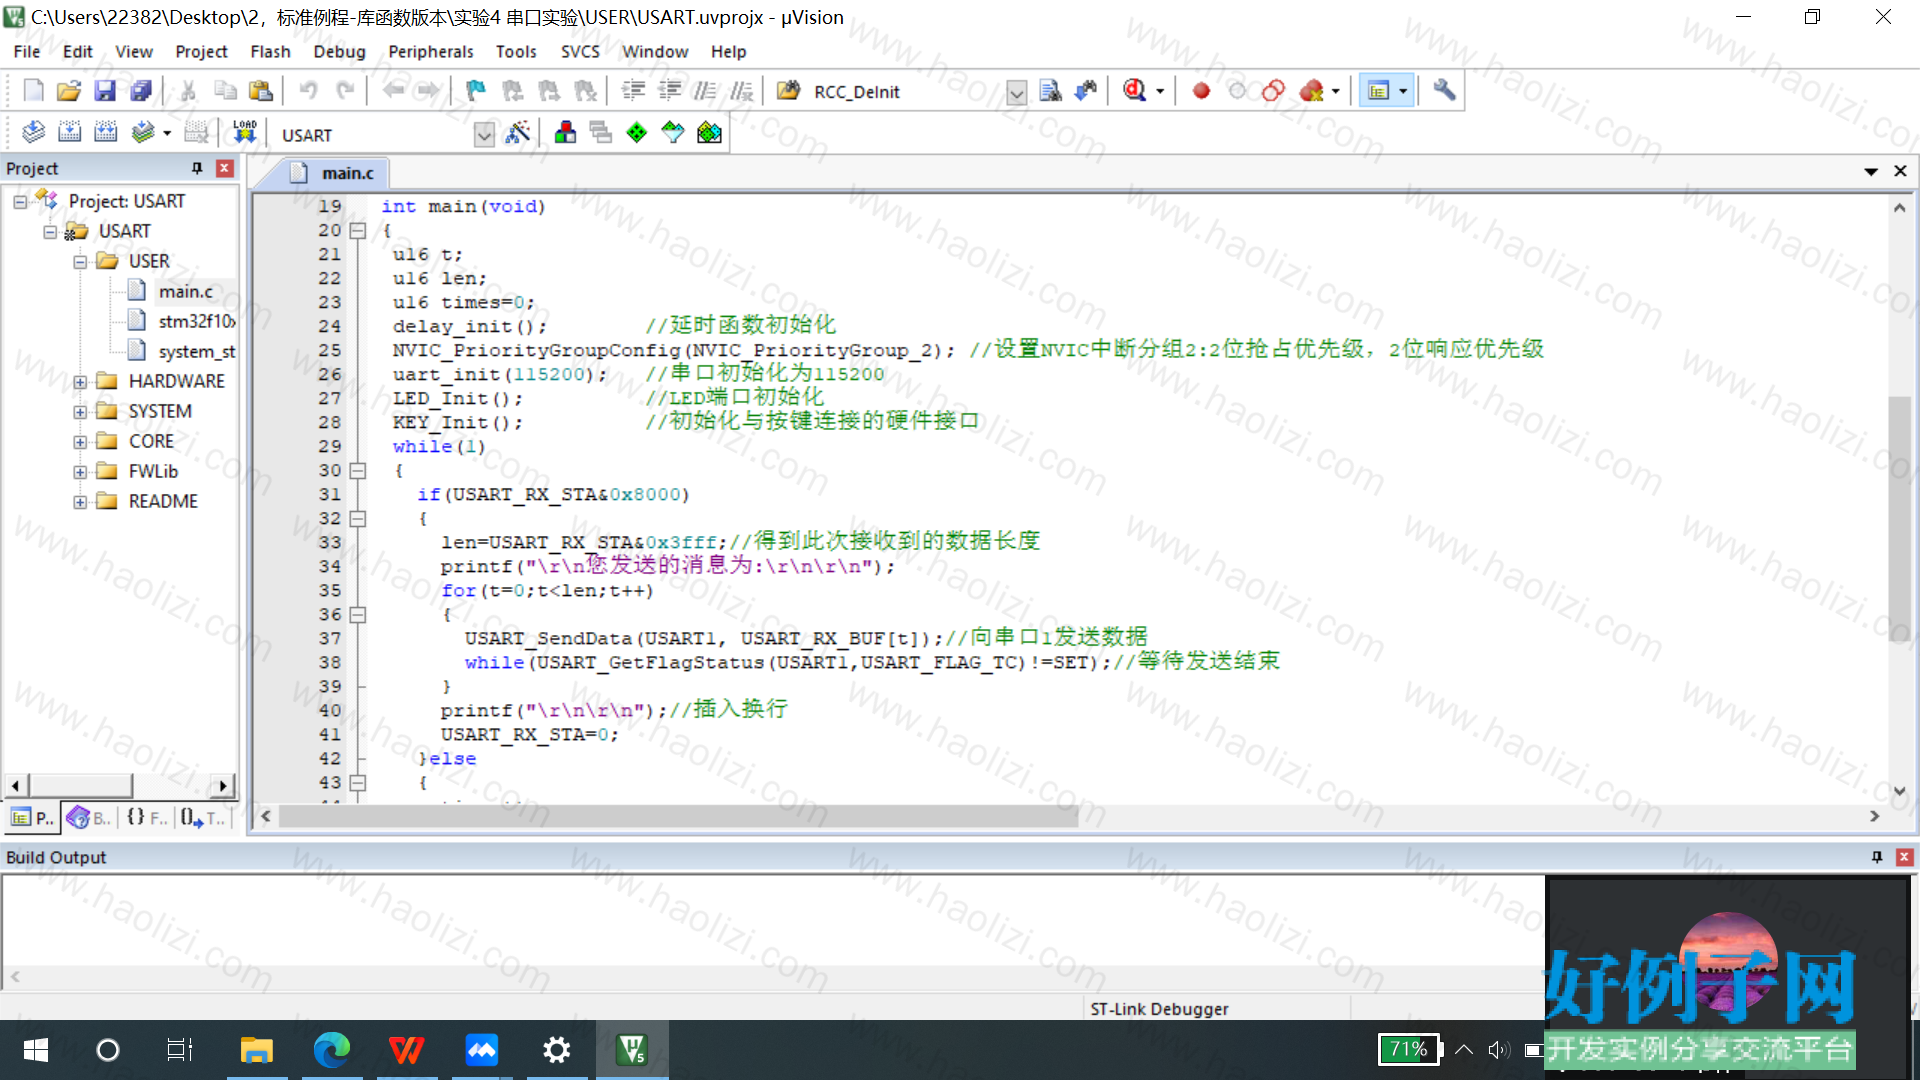Open the Flash menu
The width and height of the screenshot is (1920, 1080).
[270, 51]
